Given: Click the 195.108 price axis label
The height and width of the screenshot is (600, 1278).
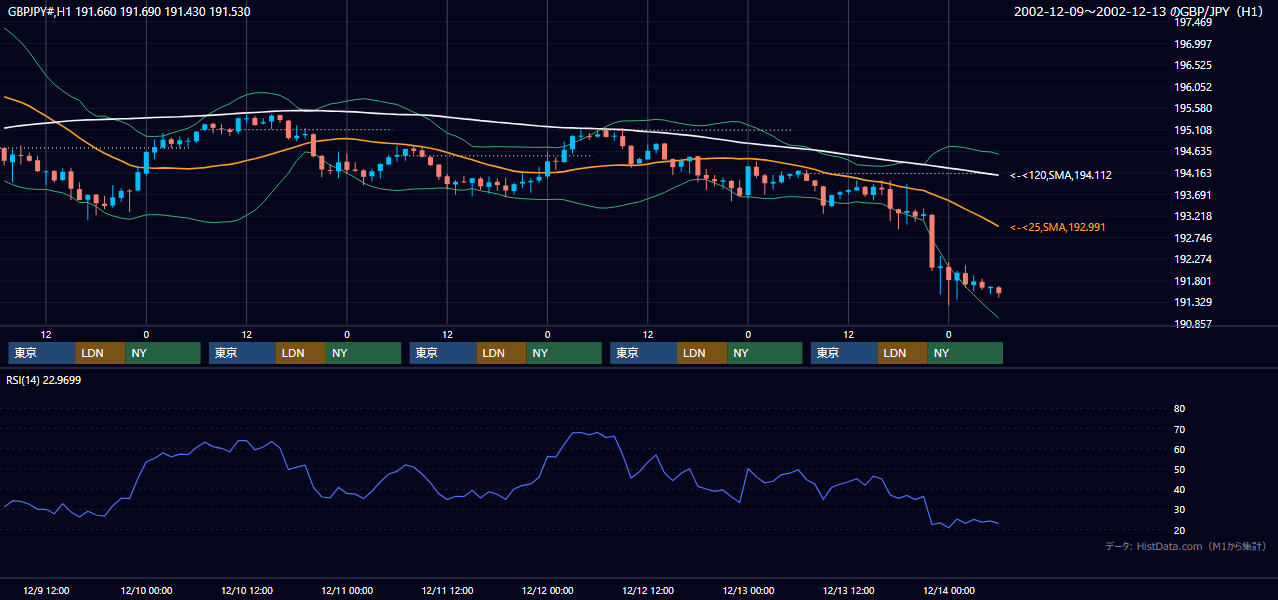Looking at the screenshot, I should pyautogui.click(x=1193, y=130).
